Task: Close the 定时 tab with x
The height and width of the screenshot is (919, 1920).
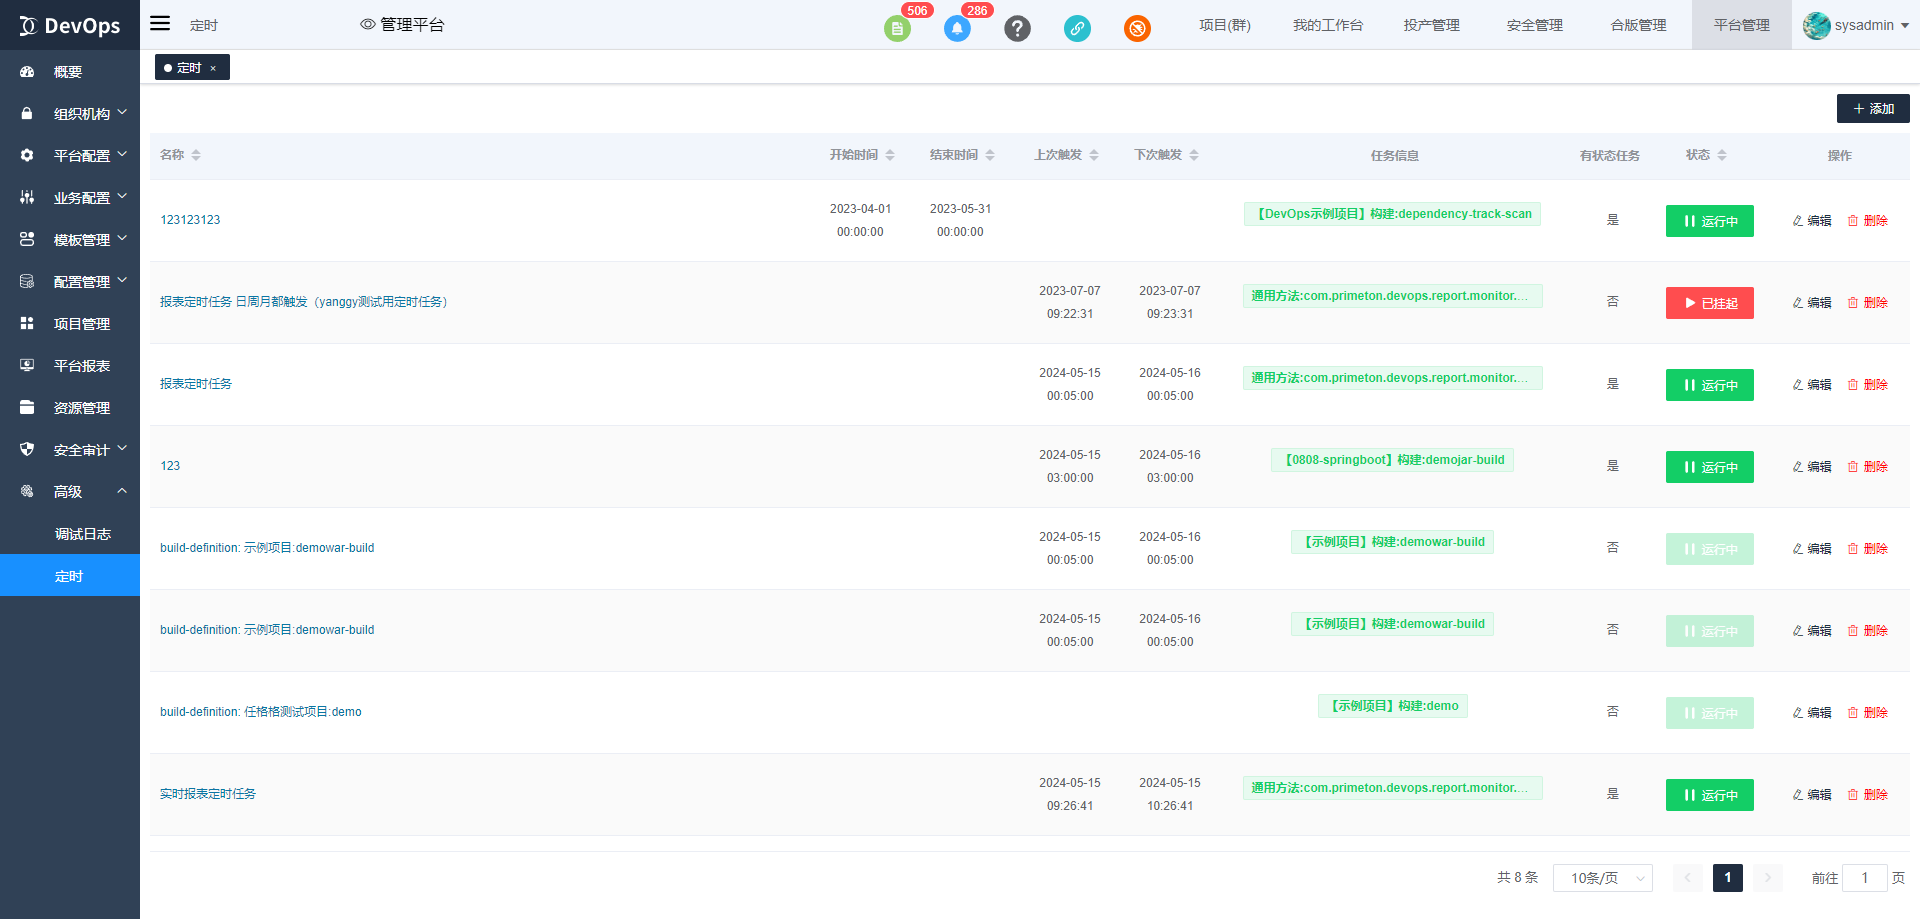Action: coord(213,68)
